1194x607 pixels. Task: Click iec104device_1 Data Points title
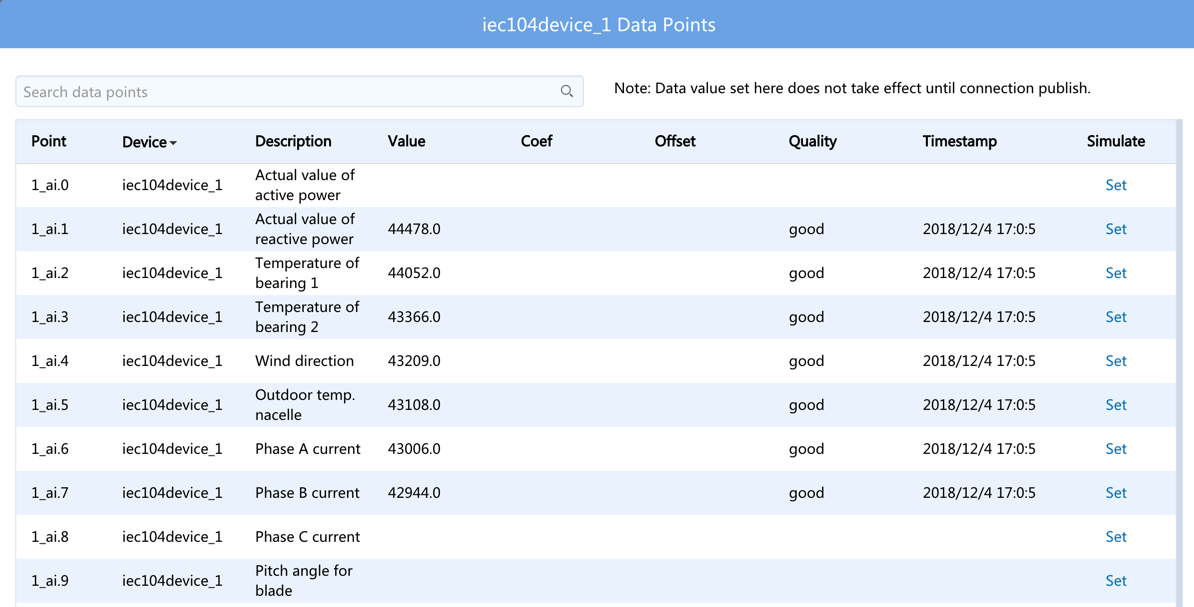tap(599, 24)
